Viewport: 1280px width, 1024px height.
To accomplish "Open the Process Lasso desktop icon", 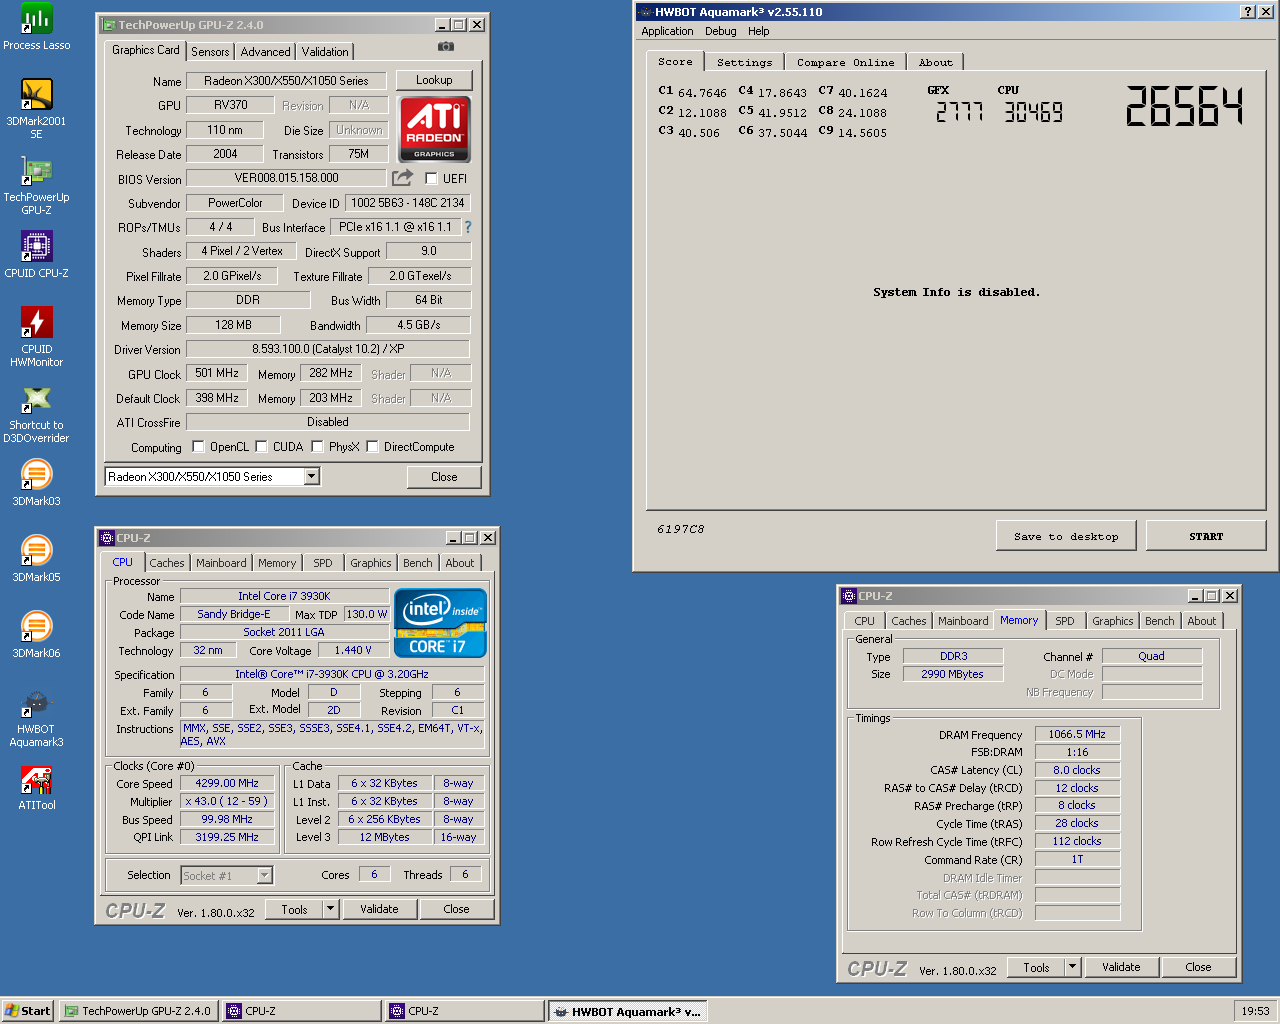I will [36, 27].
